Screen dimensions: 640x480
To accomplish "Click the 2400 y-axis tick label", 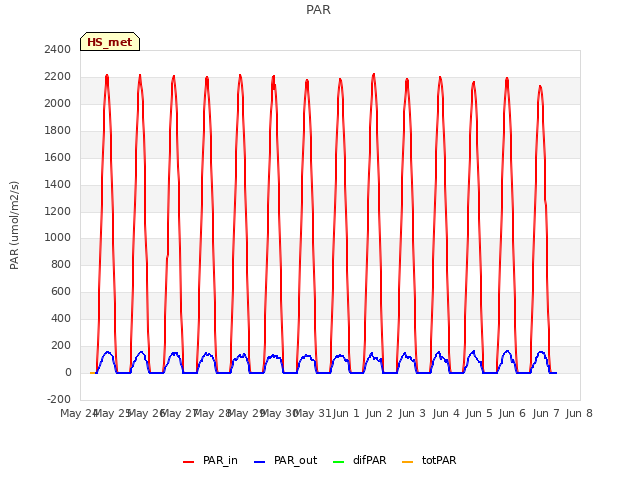I will click(58, 49).
